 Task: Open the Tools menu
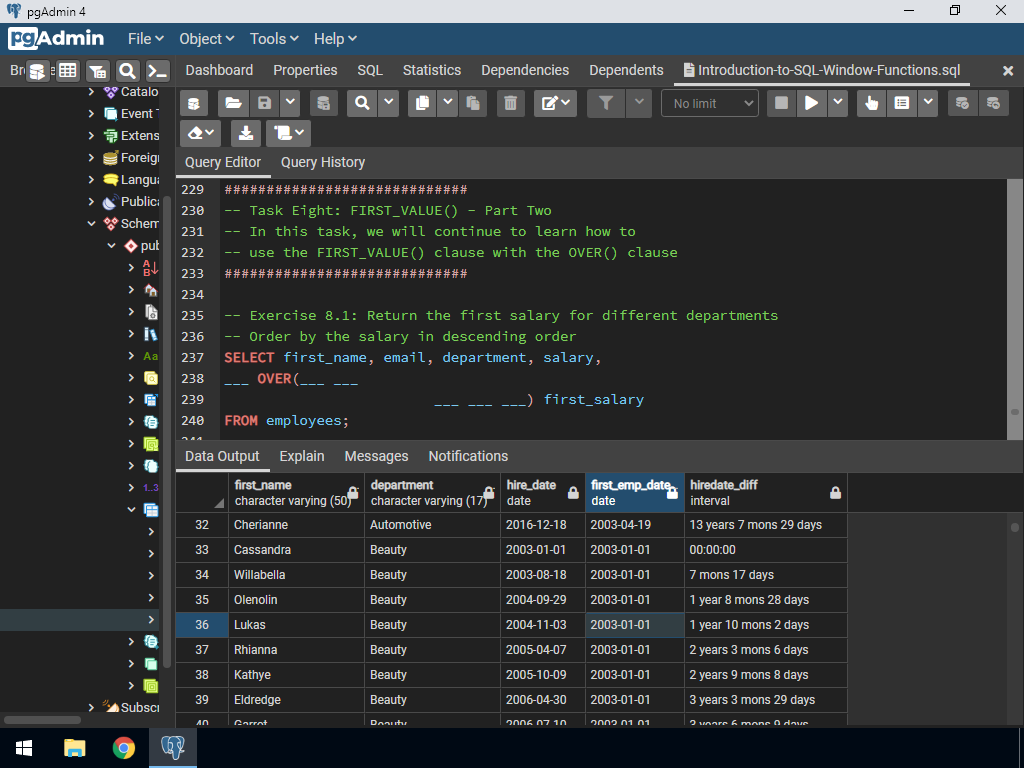[274, 39]
